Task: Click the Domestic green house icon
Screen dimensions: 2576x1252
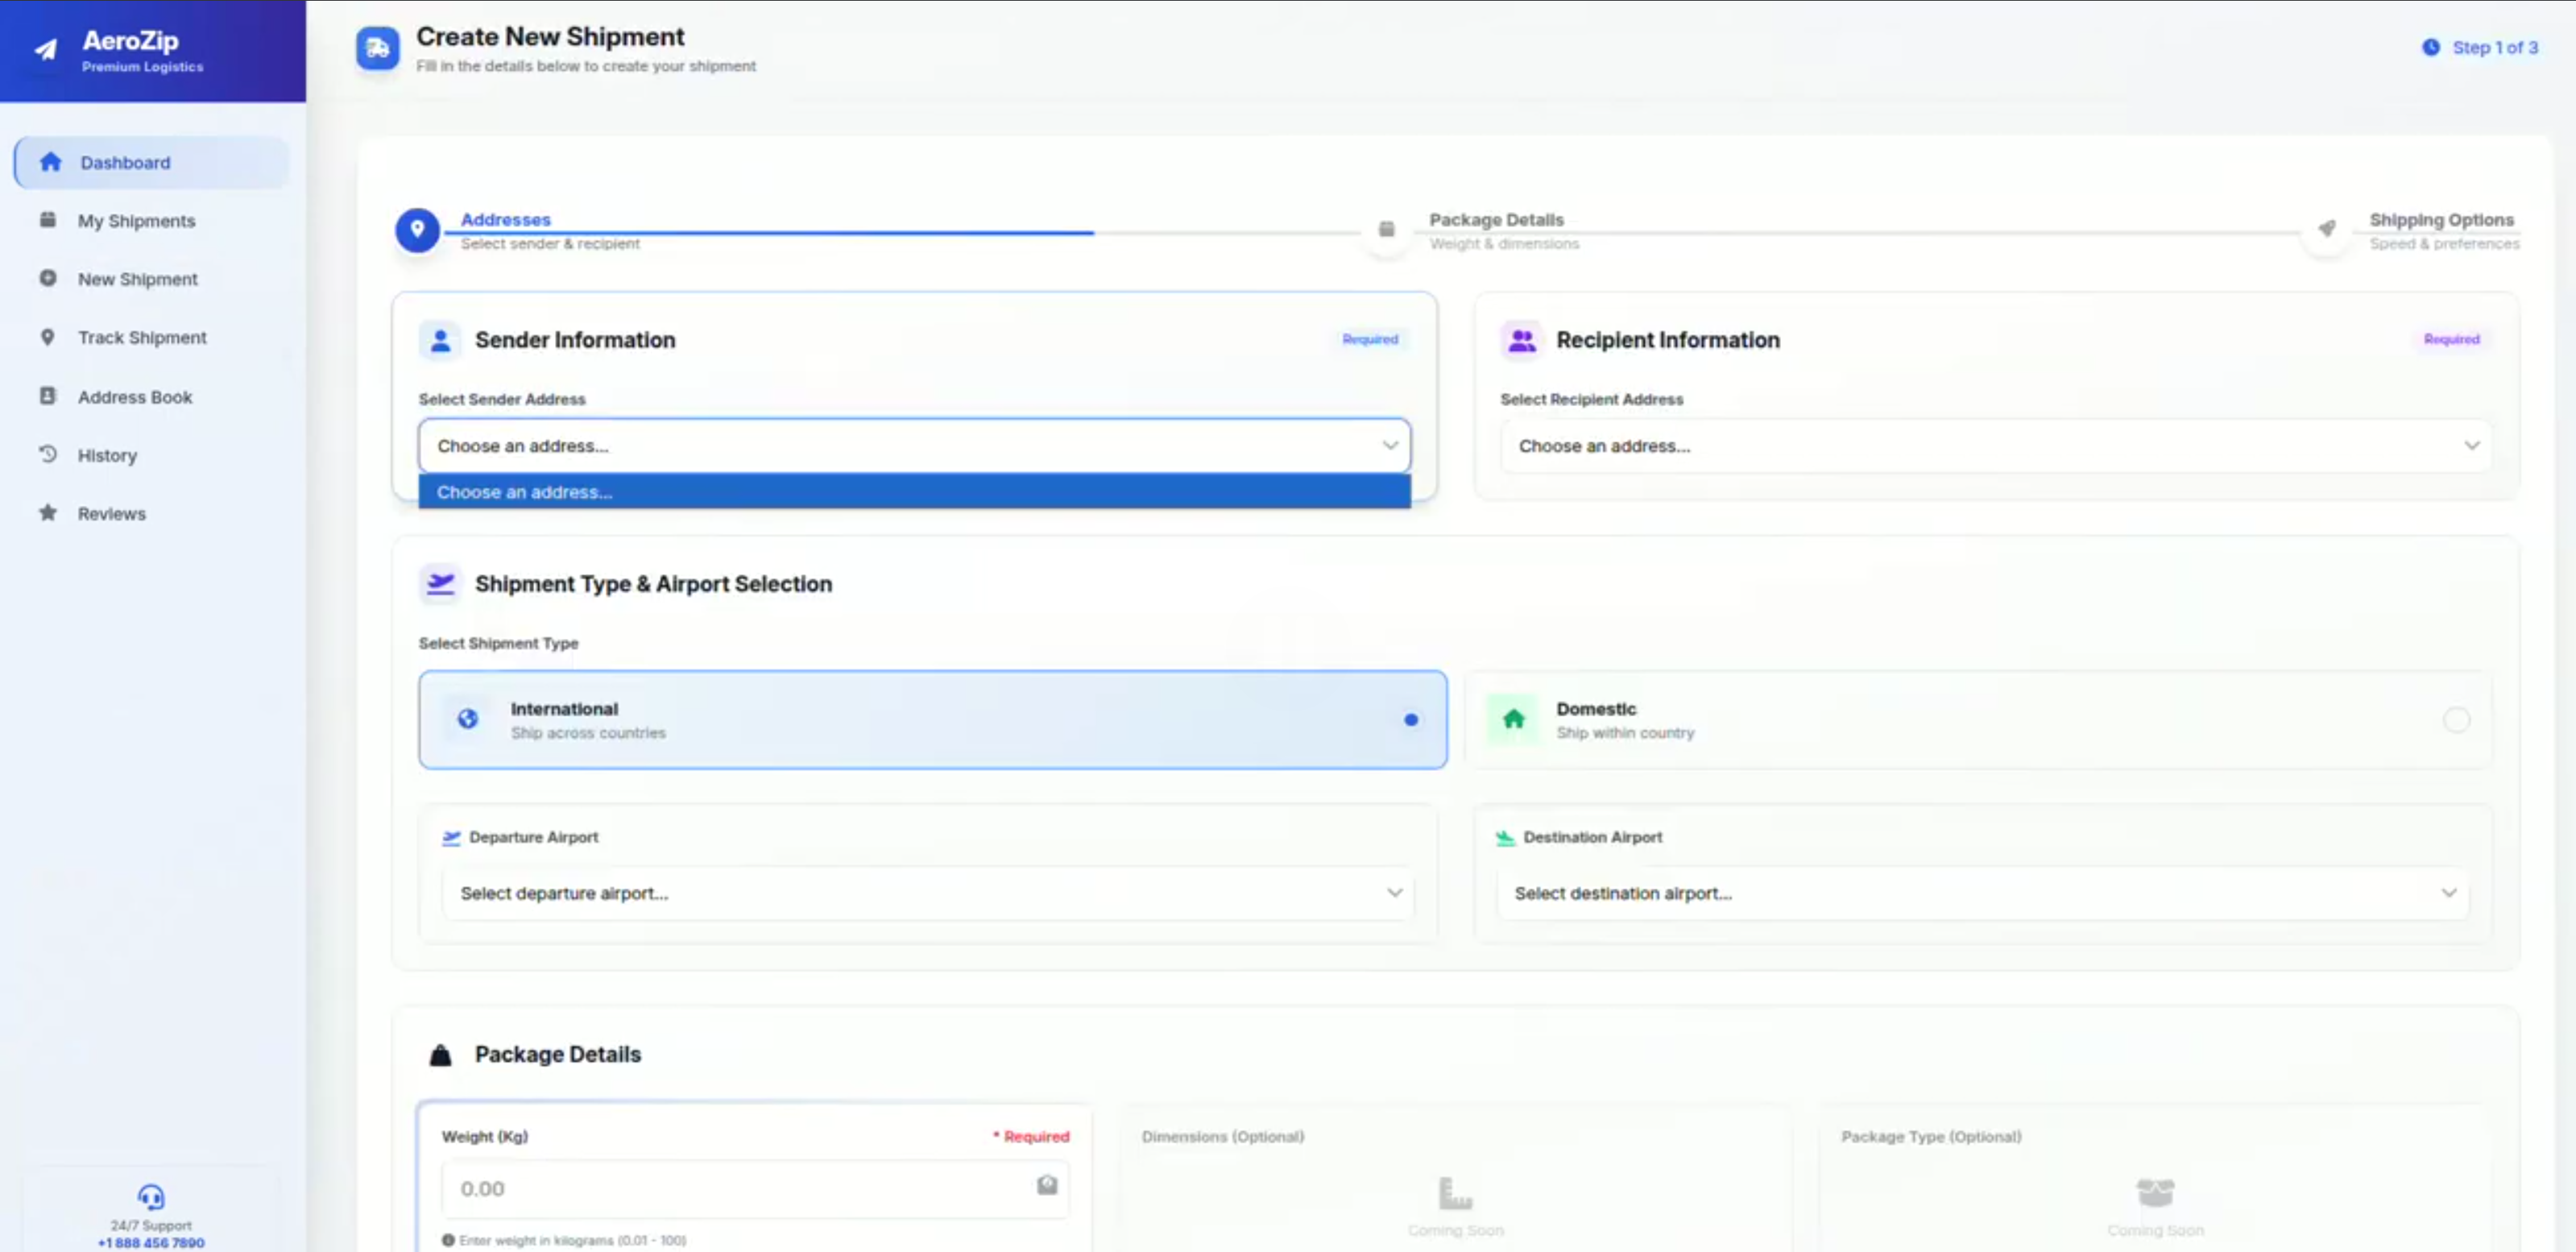Action: click(1513, 719)
